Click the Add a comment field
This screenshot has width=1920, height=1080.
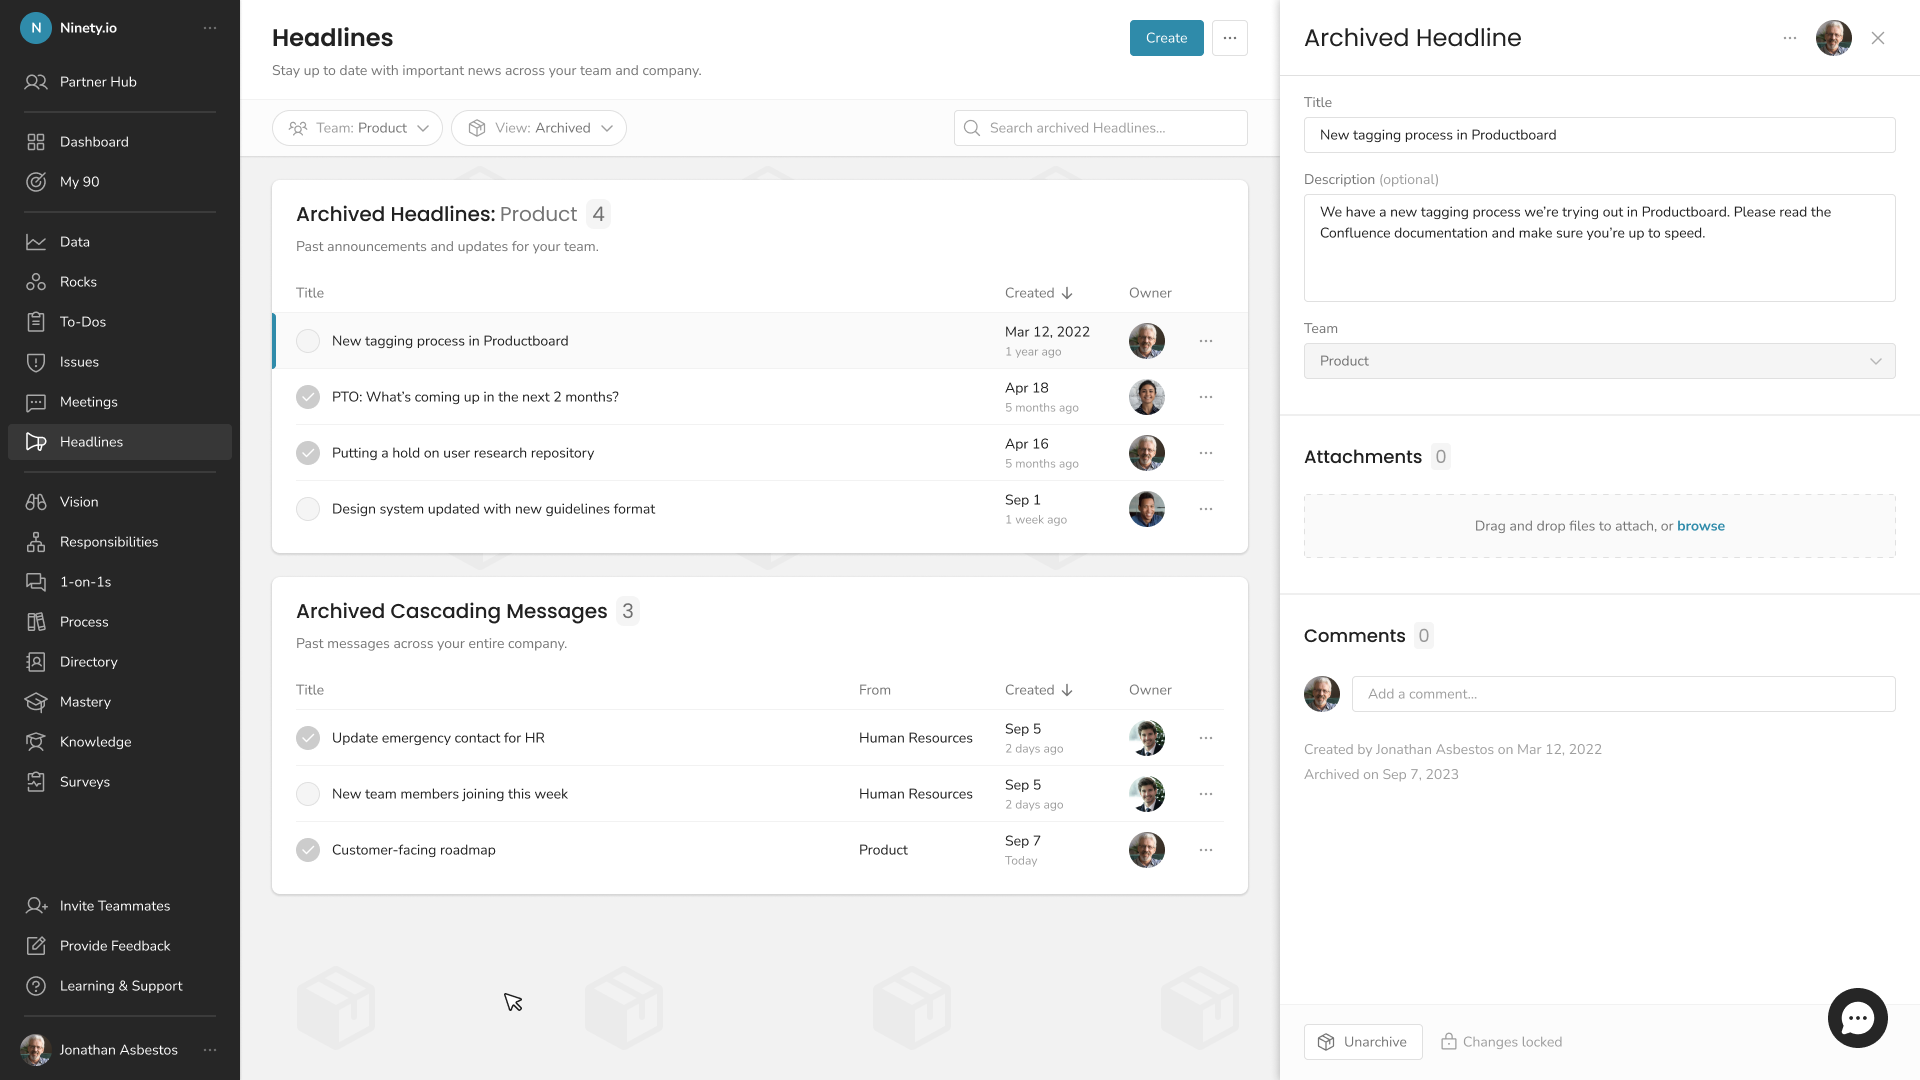click(x=1622, y=694)
